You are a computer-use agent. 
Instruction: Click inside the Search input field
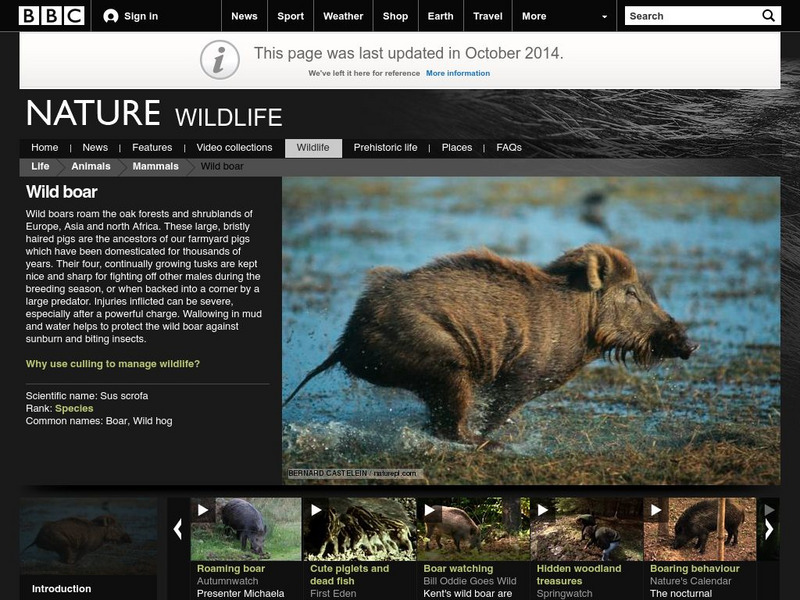point(690,15)
